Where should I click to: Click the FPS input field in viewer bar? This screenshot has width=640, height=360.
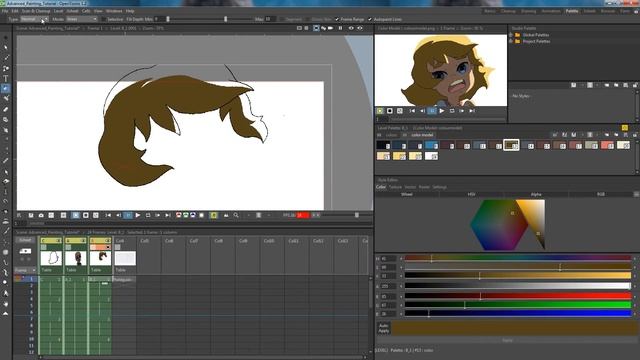(302, 215)
